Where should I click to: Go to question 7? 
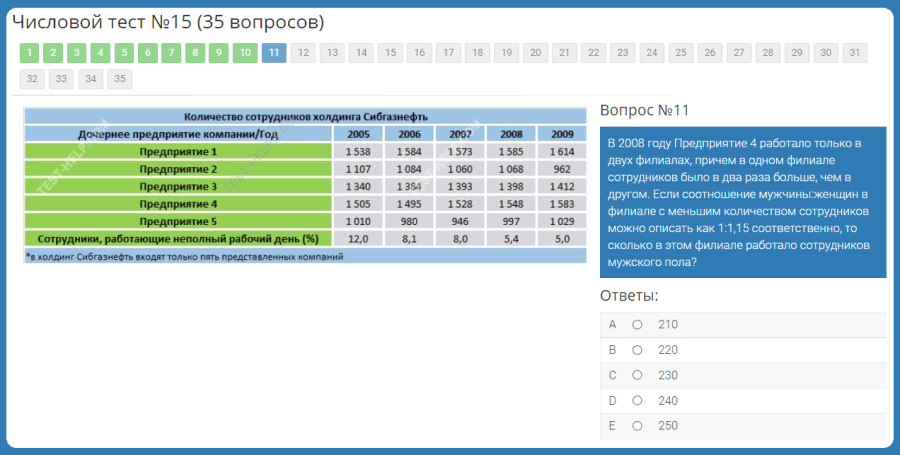(171, 53)
